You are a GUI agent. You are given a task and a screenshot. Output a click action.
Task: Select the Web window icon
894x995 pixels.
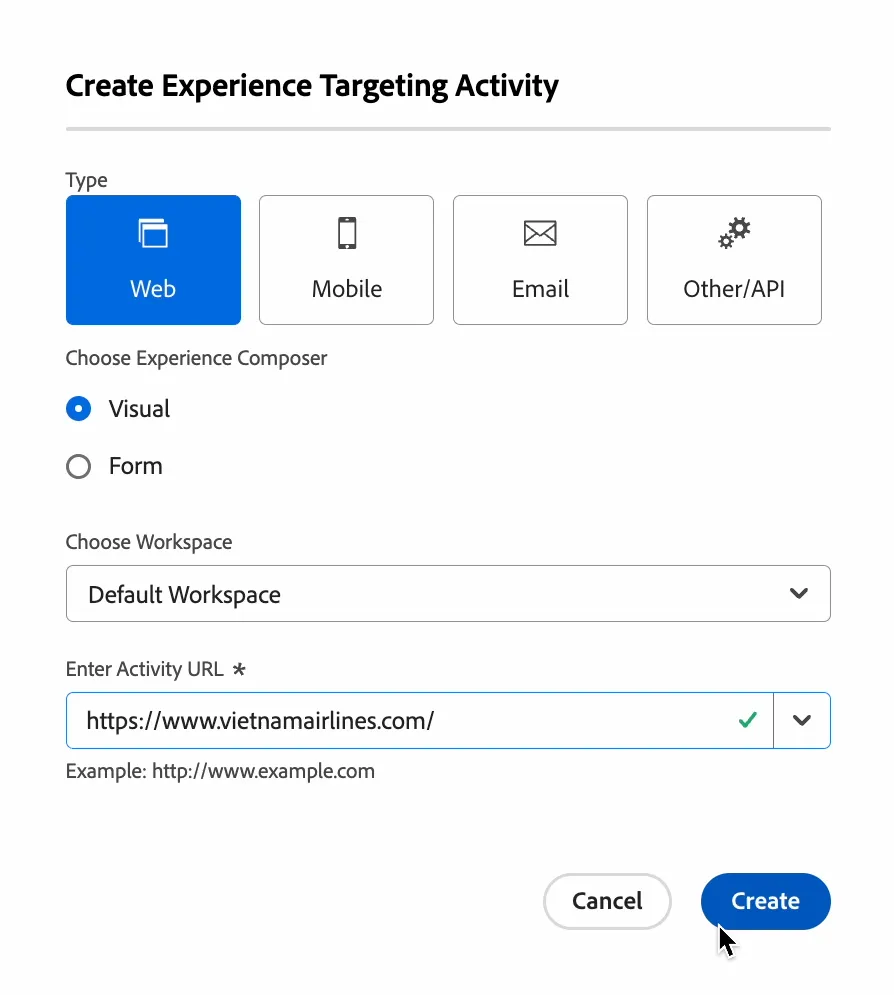pyautogui.click(x=153, y=233)
